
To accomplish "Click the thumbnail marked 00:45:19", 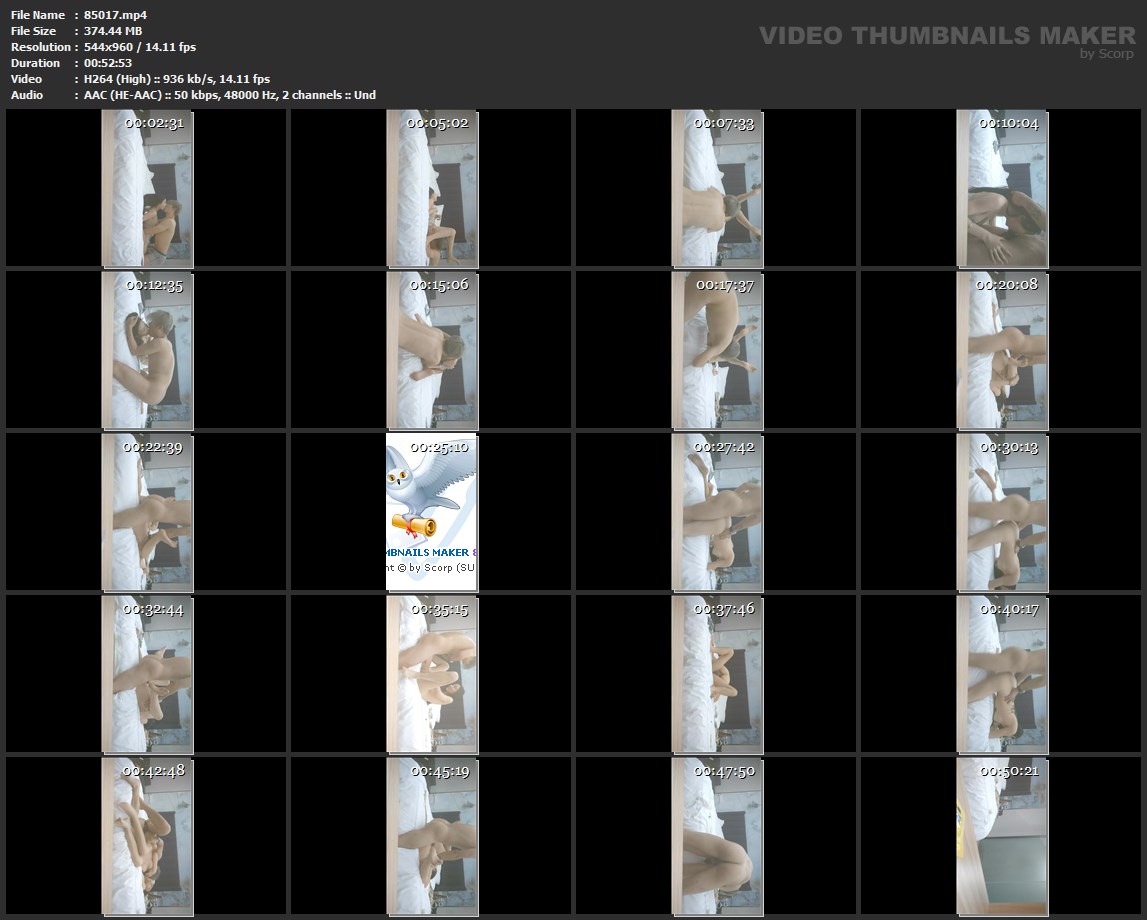I will 431,835.
